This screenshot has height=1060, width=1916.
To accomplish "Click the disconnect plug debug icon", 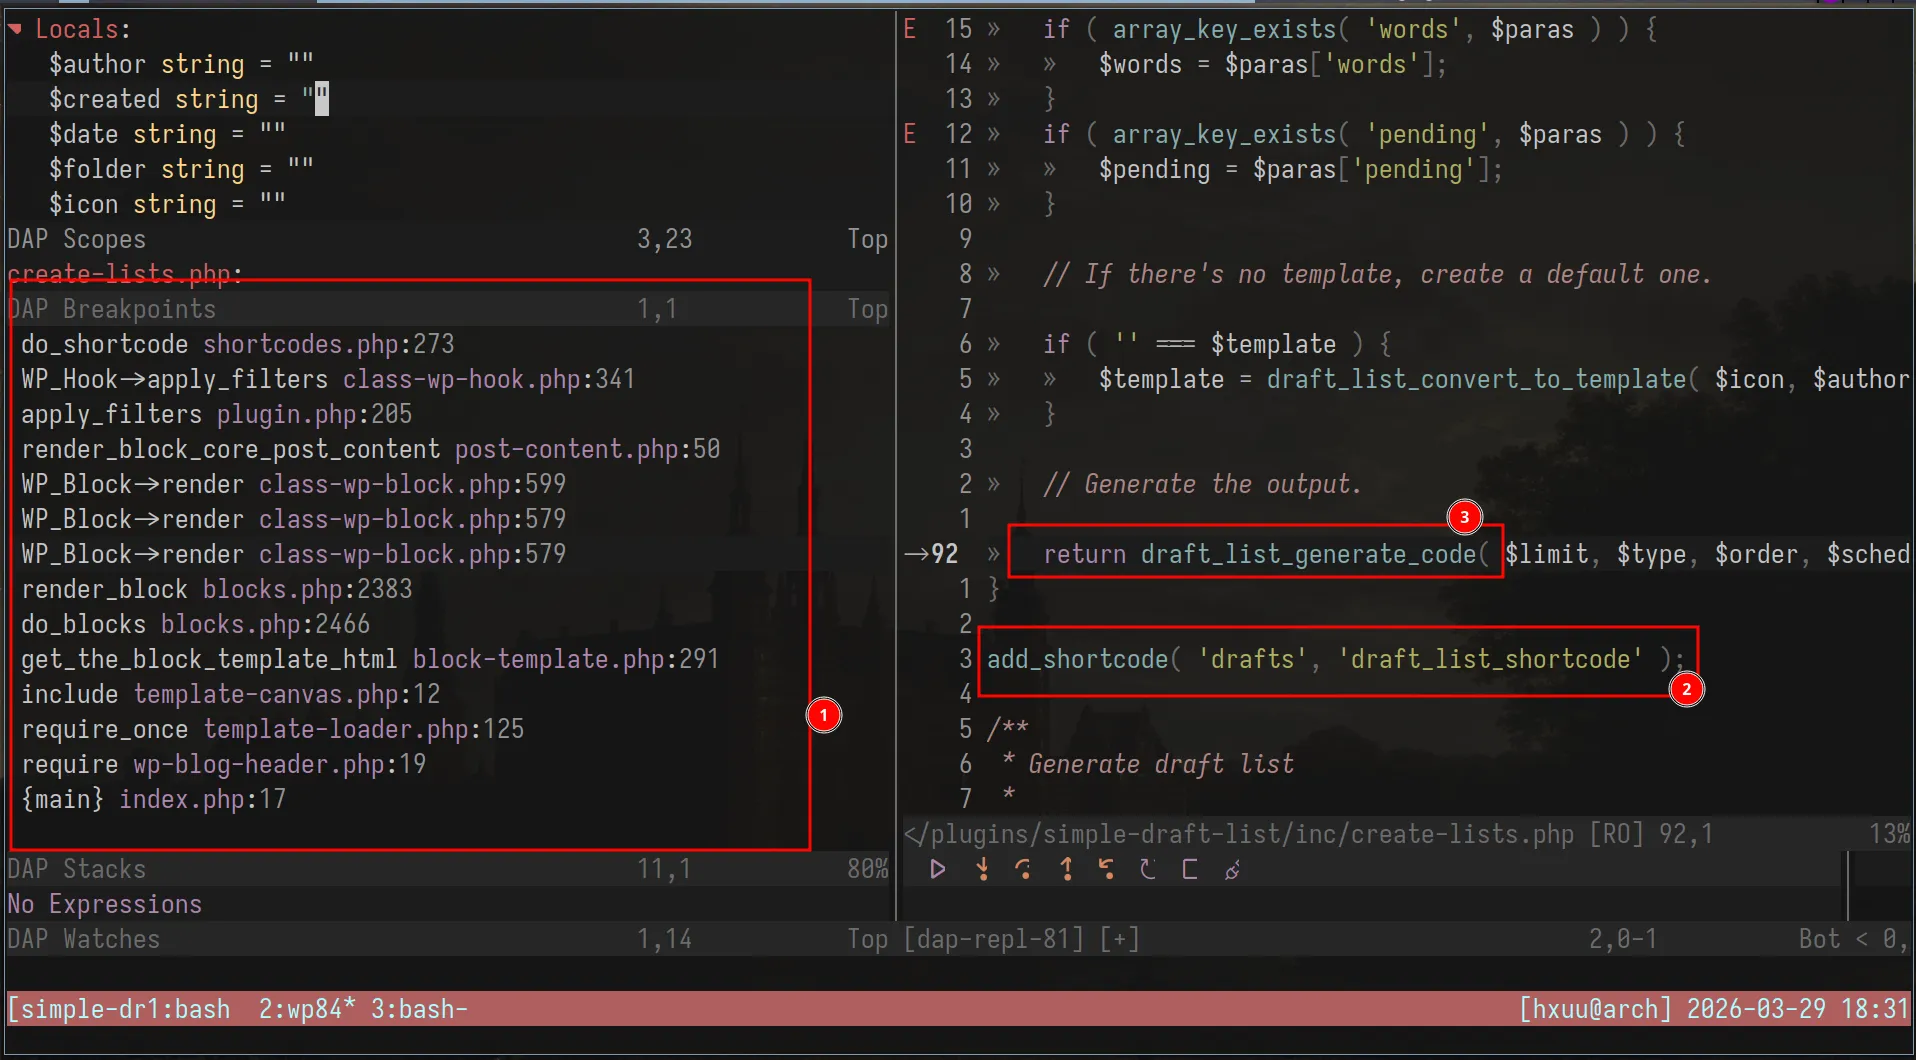I will point(1232,869).
